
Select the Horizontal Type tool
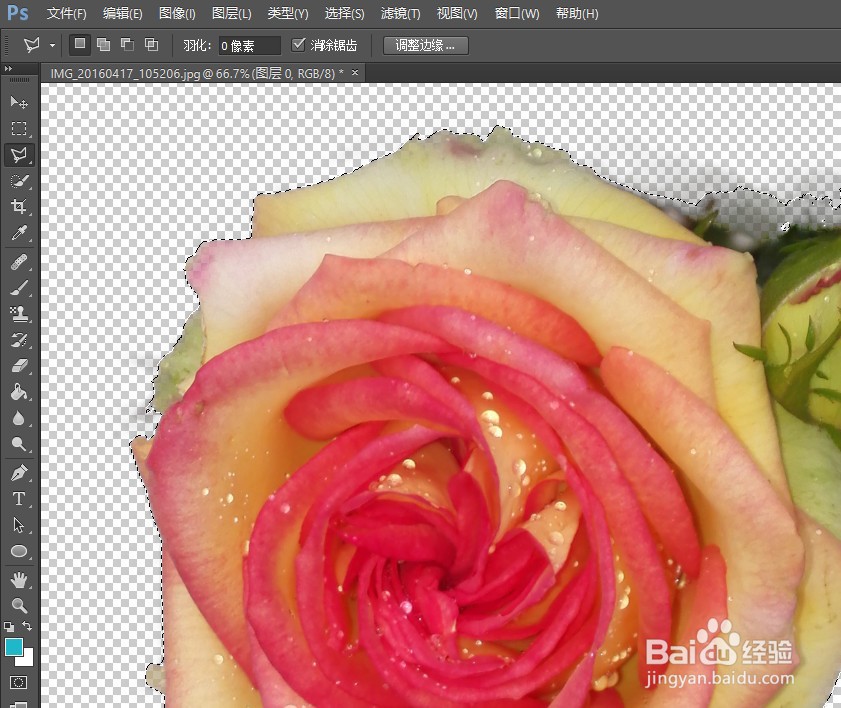pos(19,499)
